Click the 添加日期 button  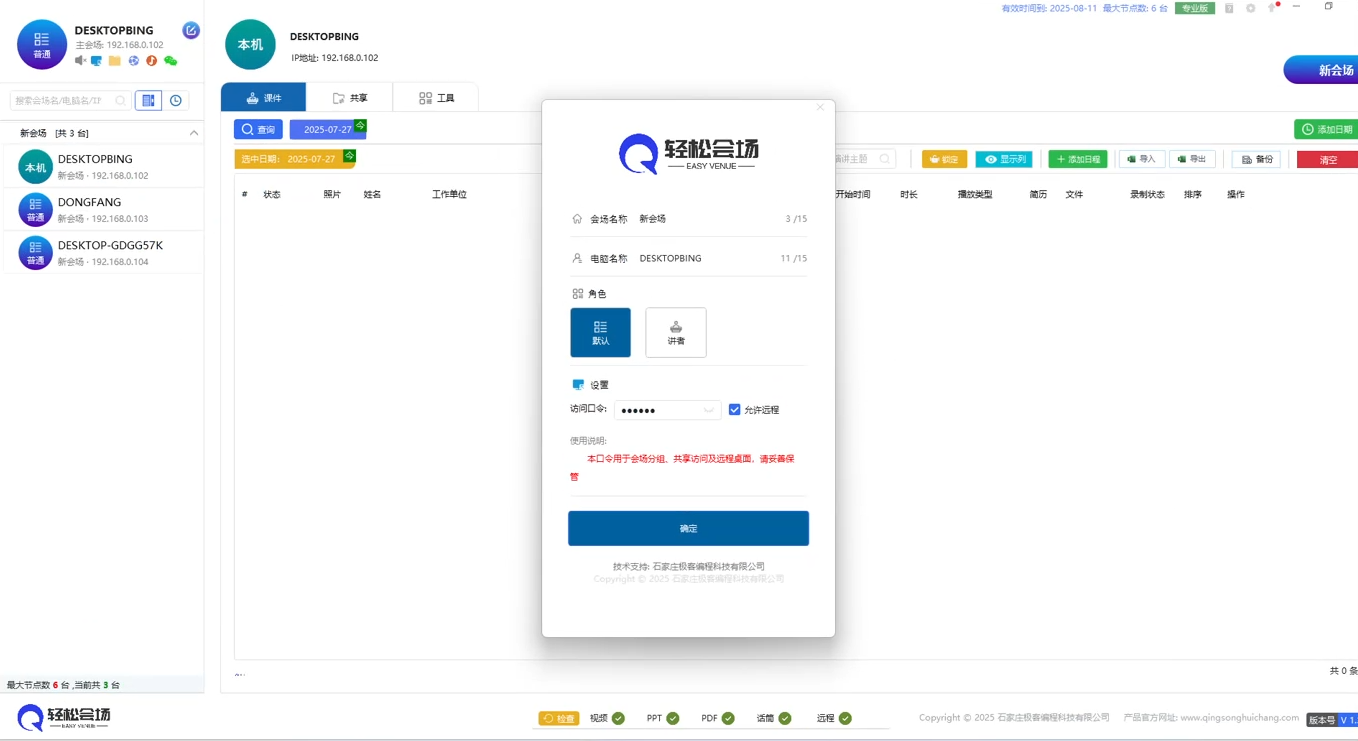(x=1326, y=129)
